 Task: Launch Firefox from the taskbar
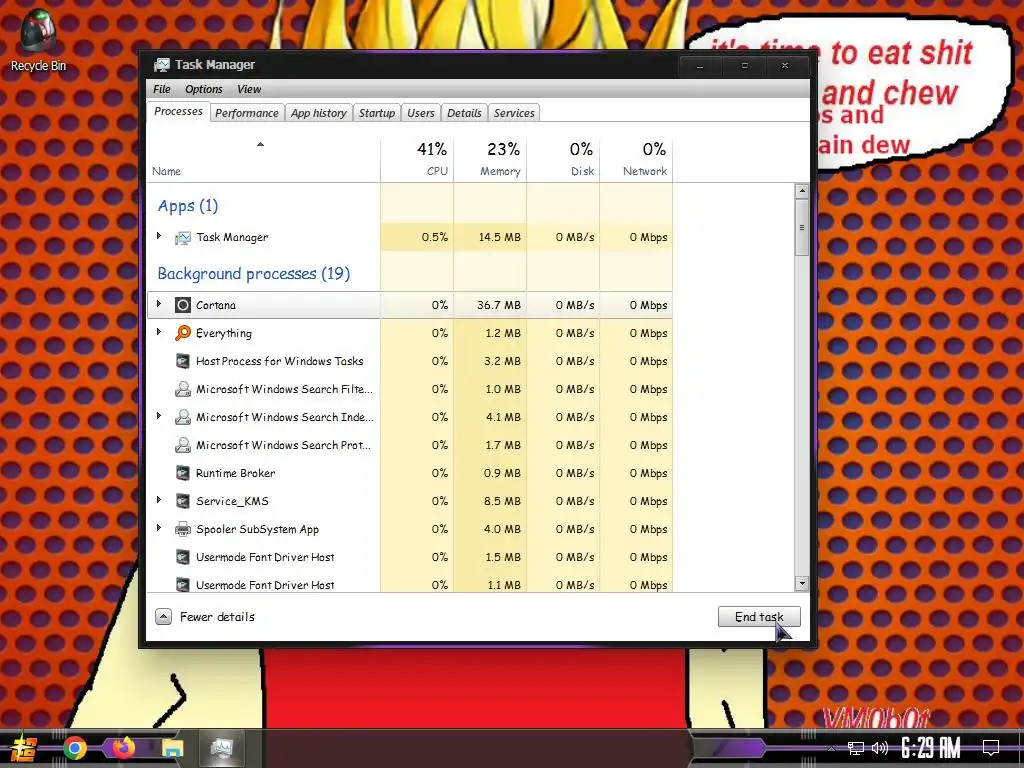point(123,747)
